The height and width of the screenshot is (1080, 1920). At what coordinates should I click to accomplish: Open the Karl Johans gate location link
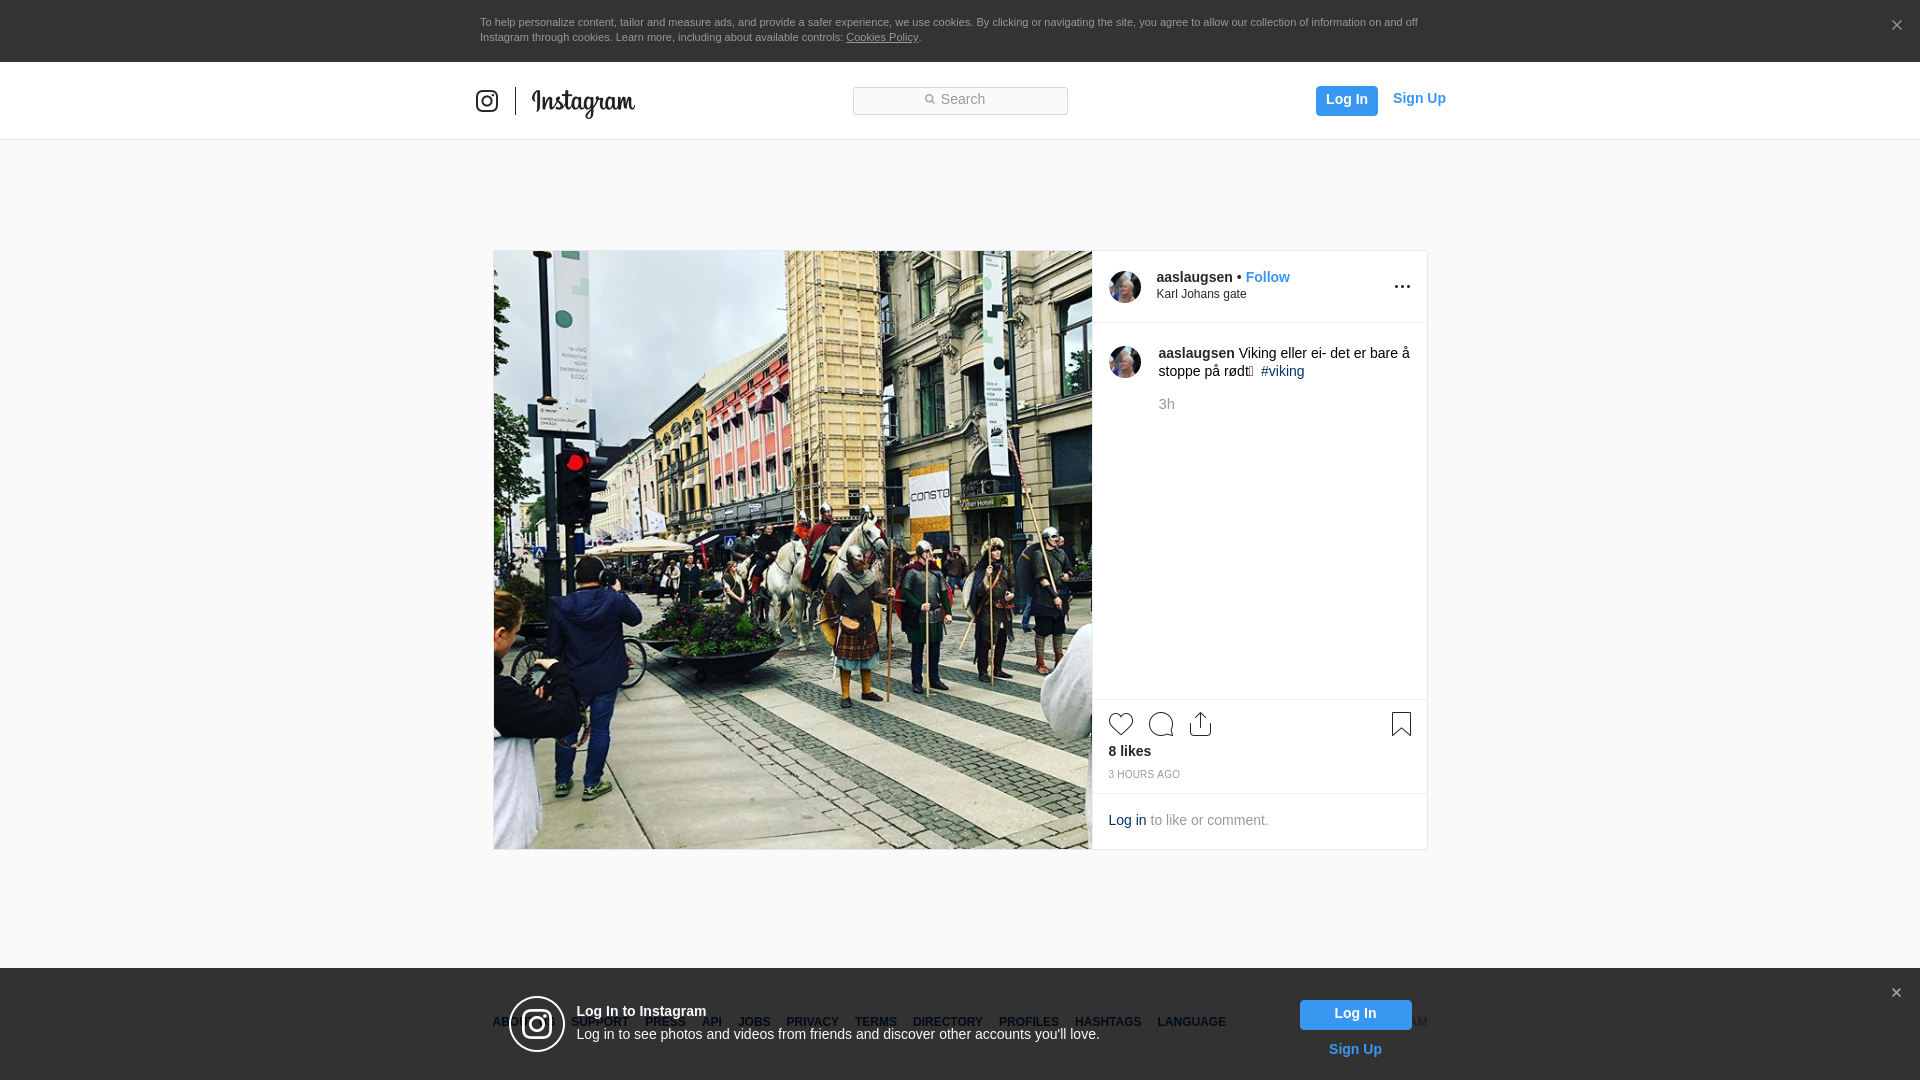click(x=1201, y=294)
